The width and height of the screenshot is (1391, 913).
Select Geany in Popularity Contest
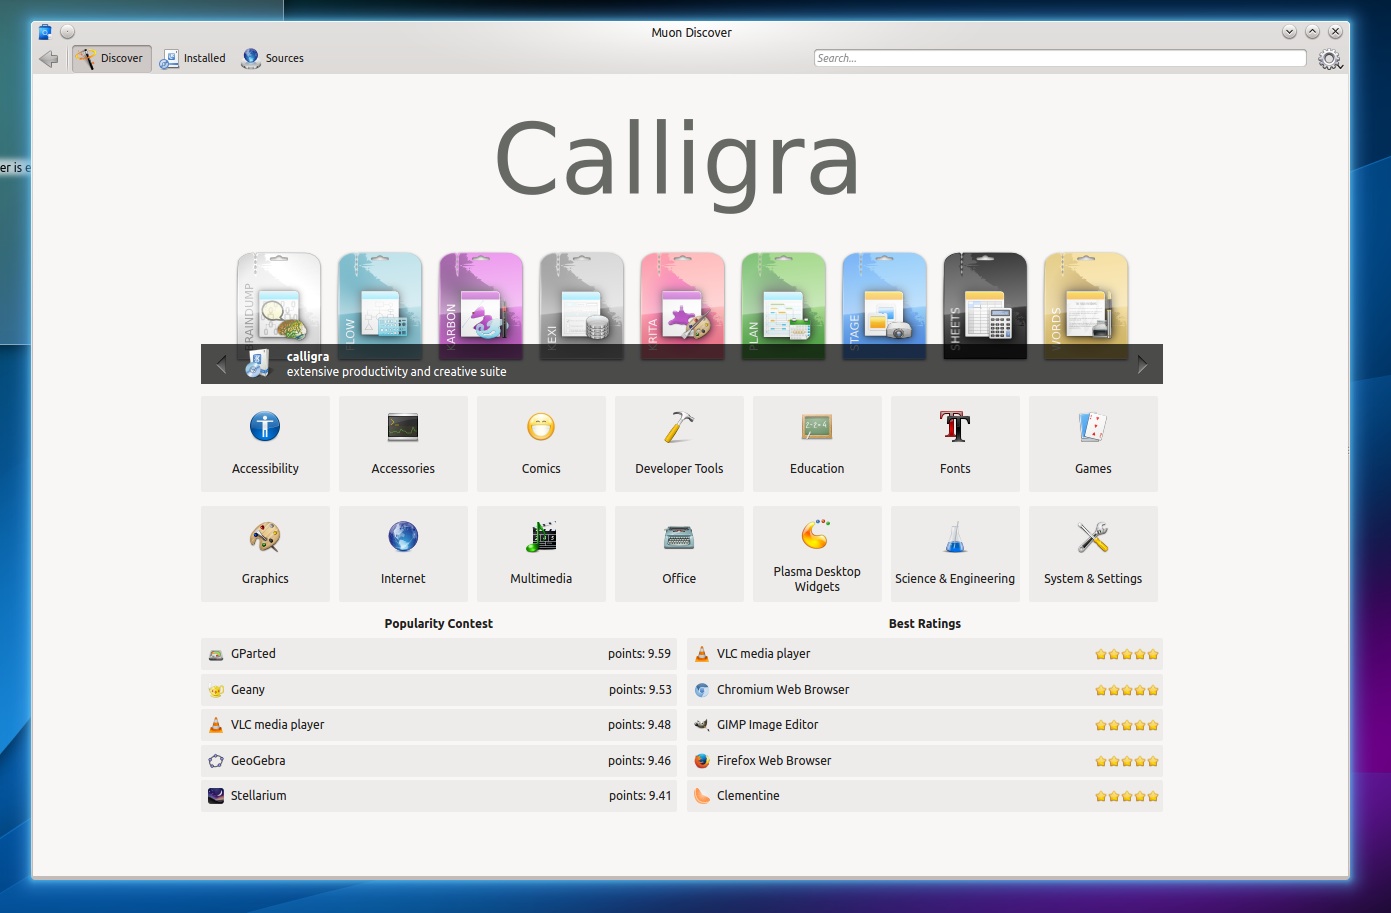pos(439,690)
